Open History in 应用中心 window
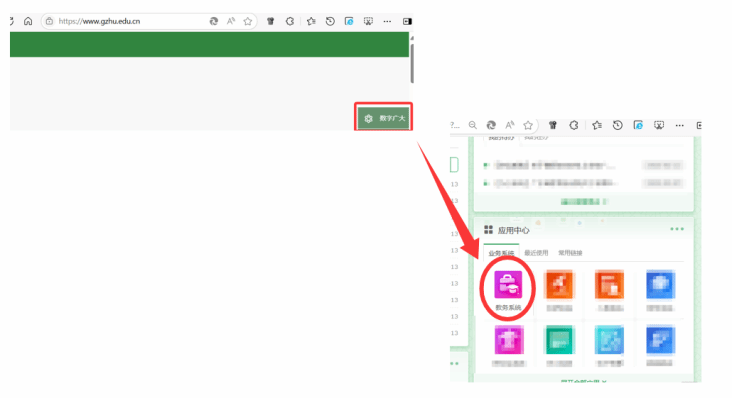This screenshot has width=732, height=398. 618,125
